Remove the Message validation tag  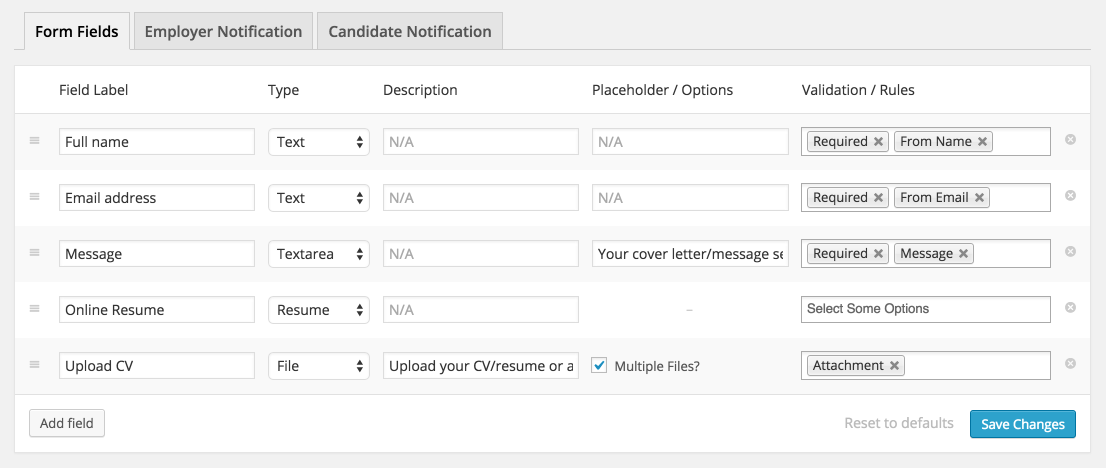click(x=963, y=254)
